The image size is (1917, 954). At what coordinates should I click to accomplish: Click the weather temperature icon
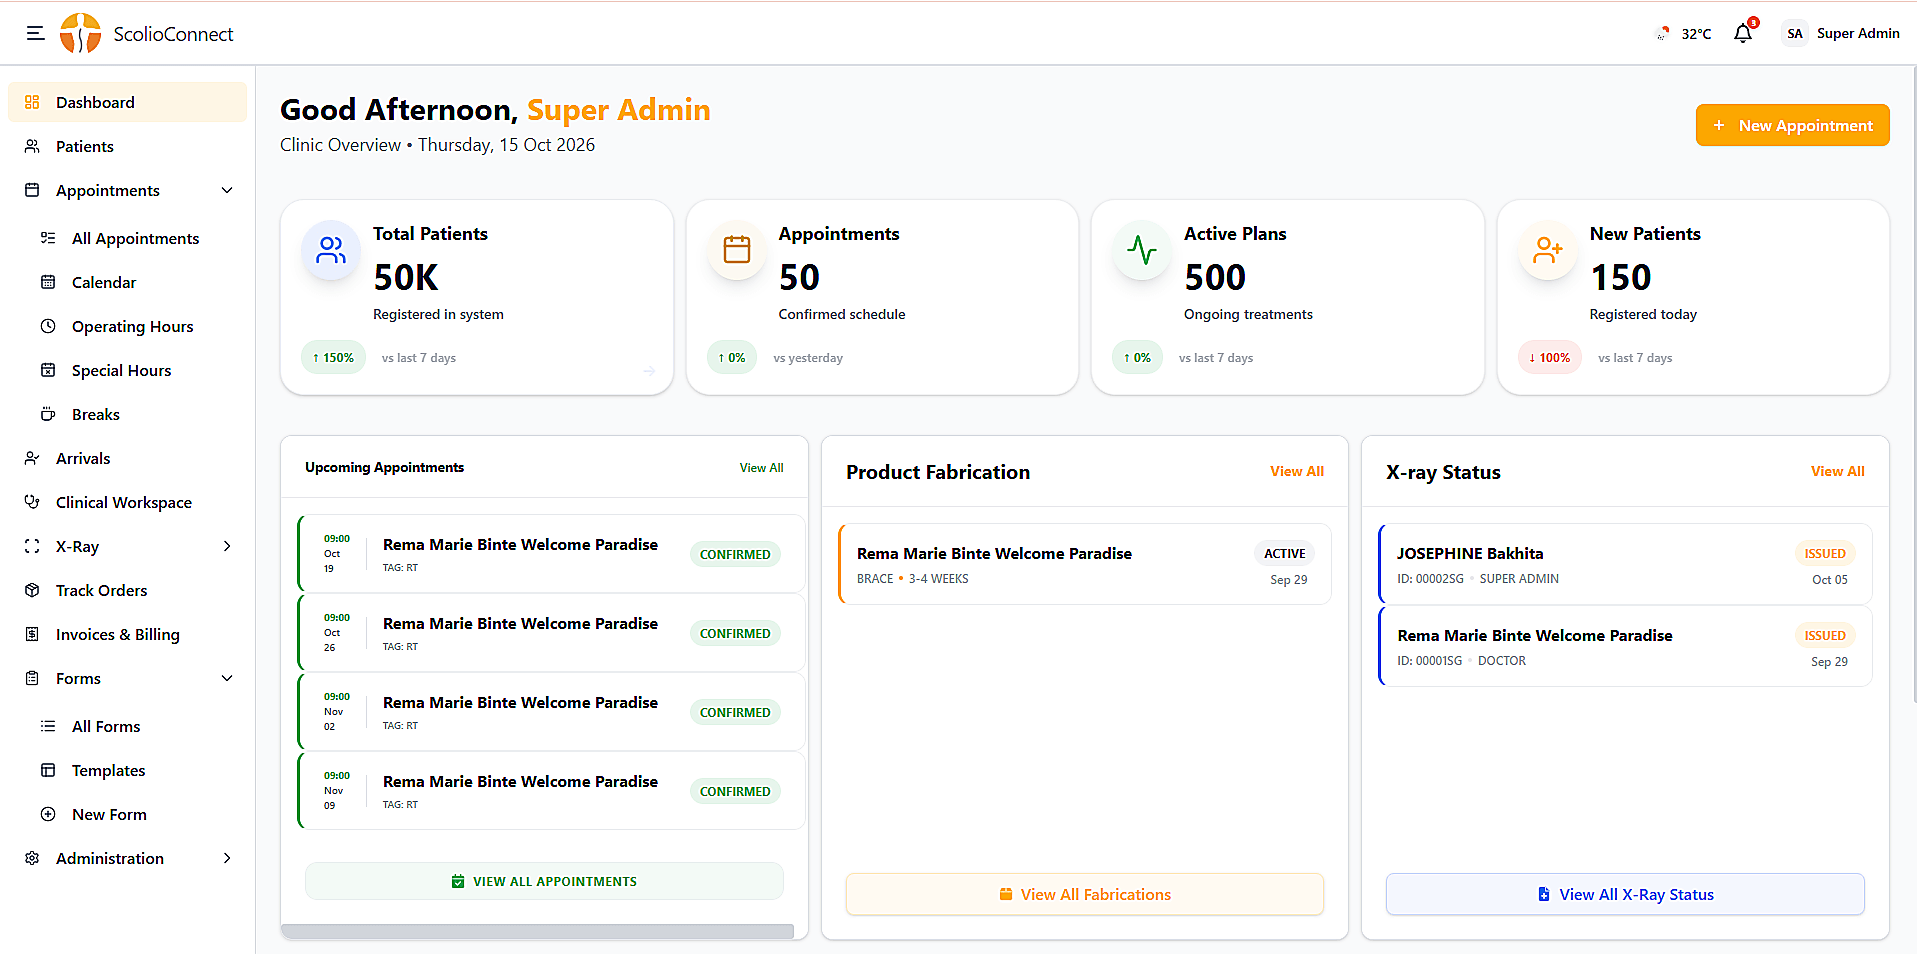[x=1663, y=33]
